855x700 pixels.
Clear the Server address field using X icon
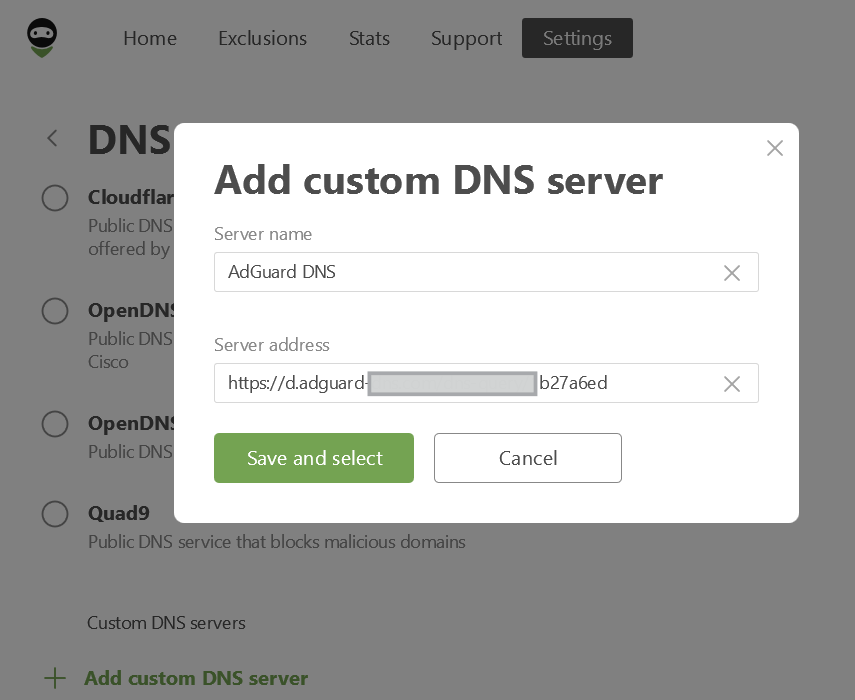(731, 383)
